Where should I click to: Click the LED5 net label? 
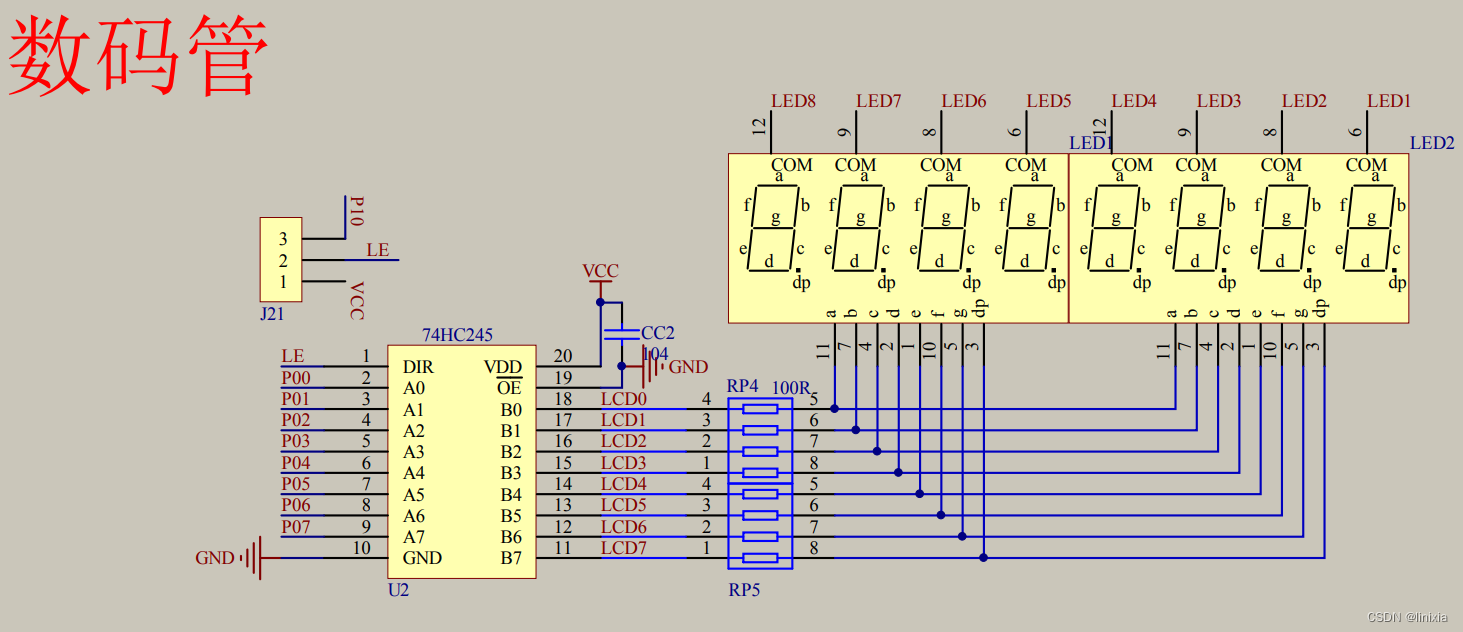pos(1049,101)
